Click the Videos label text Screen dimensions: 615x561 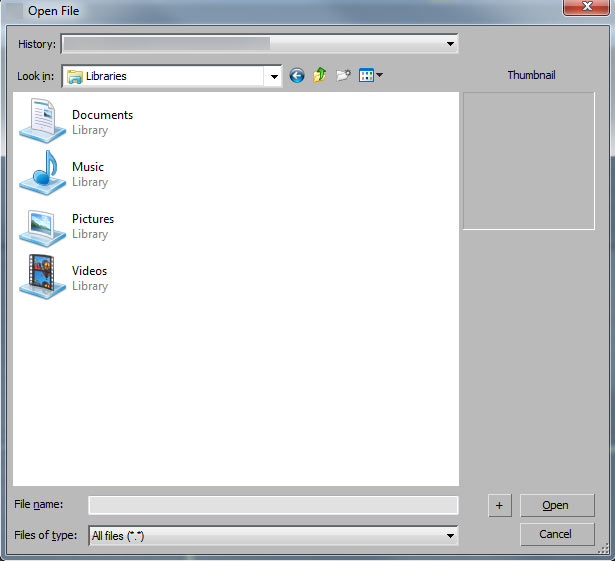coord(89,271)
